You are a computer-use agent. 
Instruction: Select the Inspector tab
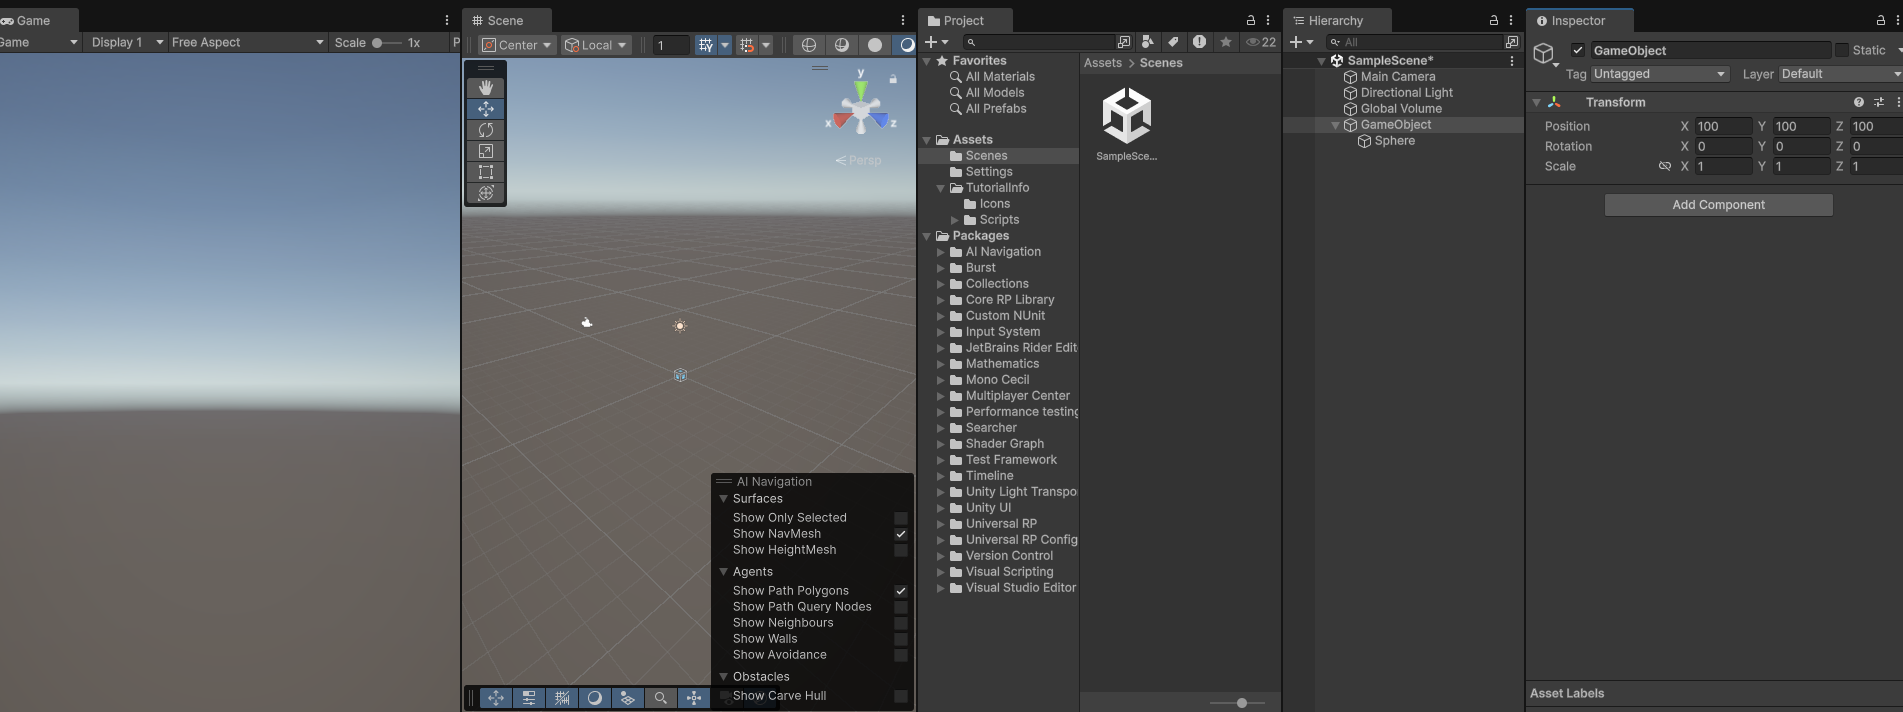(1579, 20)
